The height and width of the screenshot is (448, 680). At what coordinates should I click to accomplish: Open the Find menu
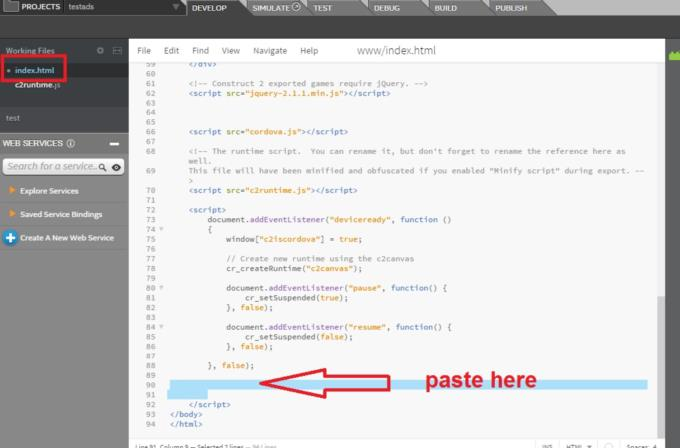point(200,51)
